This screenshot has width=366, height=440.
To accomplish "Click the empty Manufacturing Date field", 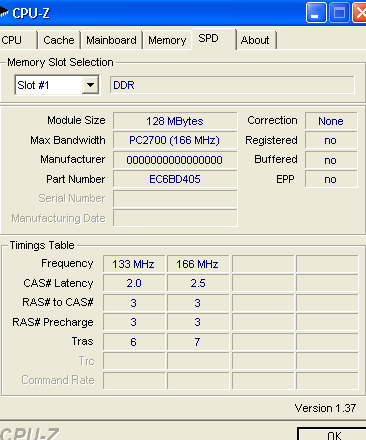I will pyautogui.click(x=175, y=218).
